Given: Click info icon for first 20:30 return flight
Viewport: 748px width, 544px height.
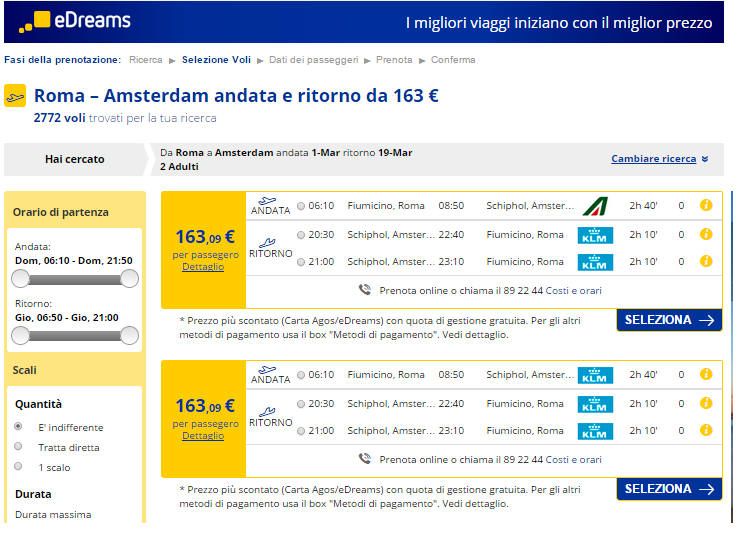Looking at the screenshot, I should 706,234.
